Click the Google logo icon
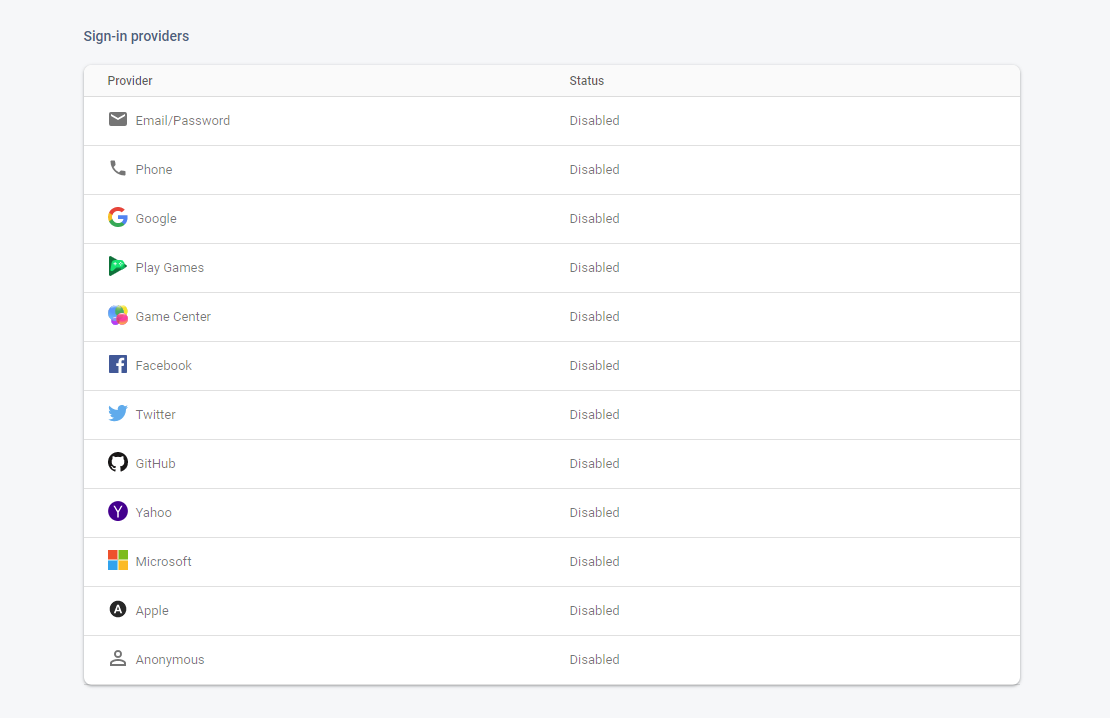Viewport: 1110px width, 718px height. click(118, 218)
